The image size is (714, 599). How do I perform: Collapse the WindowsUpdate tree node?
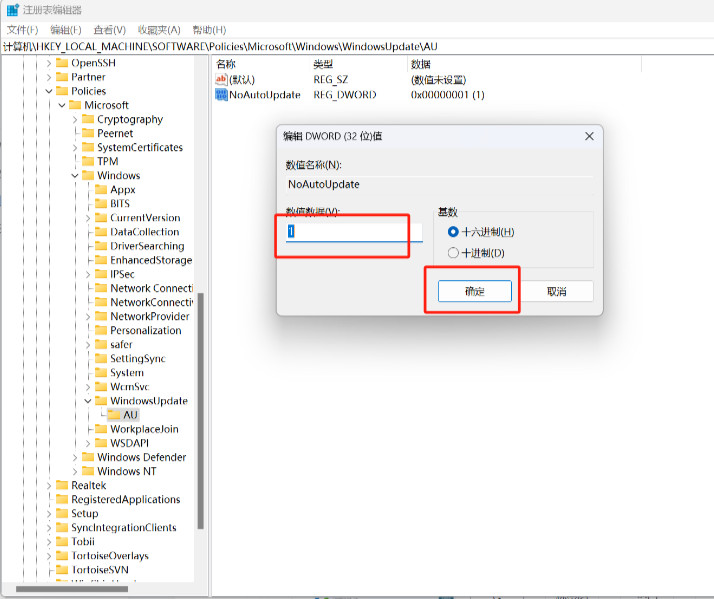click(88, 401)
